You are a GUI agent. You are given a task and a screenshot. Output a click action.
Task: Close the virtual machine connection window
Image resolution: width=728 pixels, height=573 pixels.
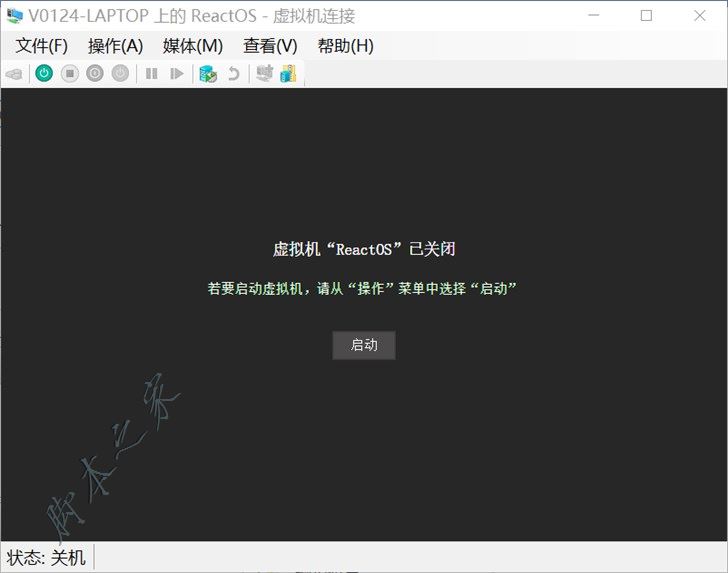[700, 16]
